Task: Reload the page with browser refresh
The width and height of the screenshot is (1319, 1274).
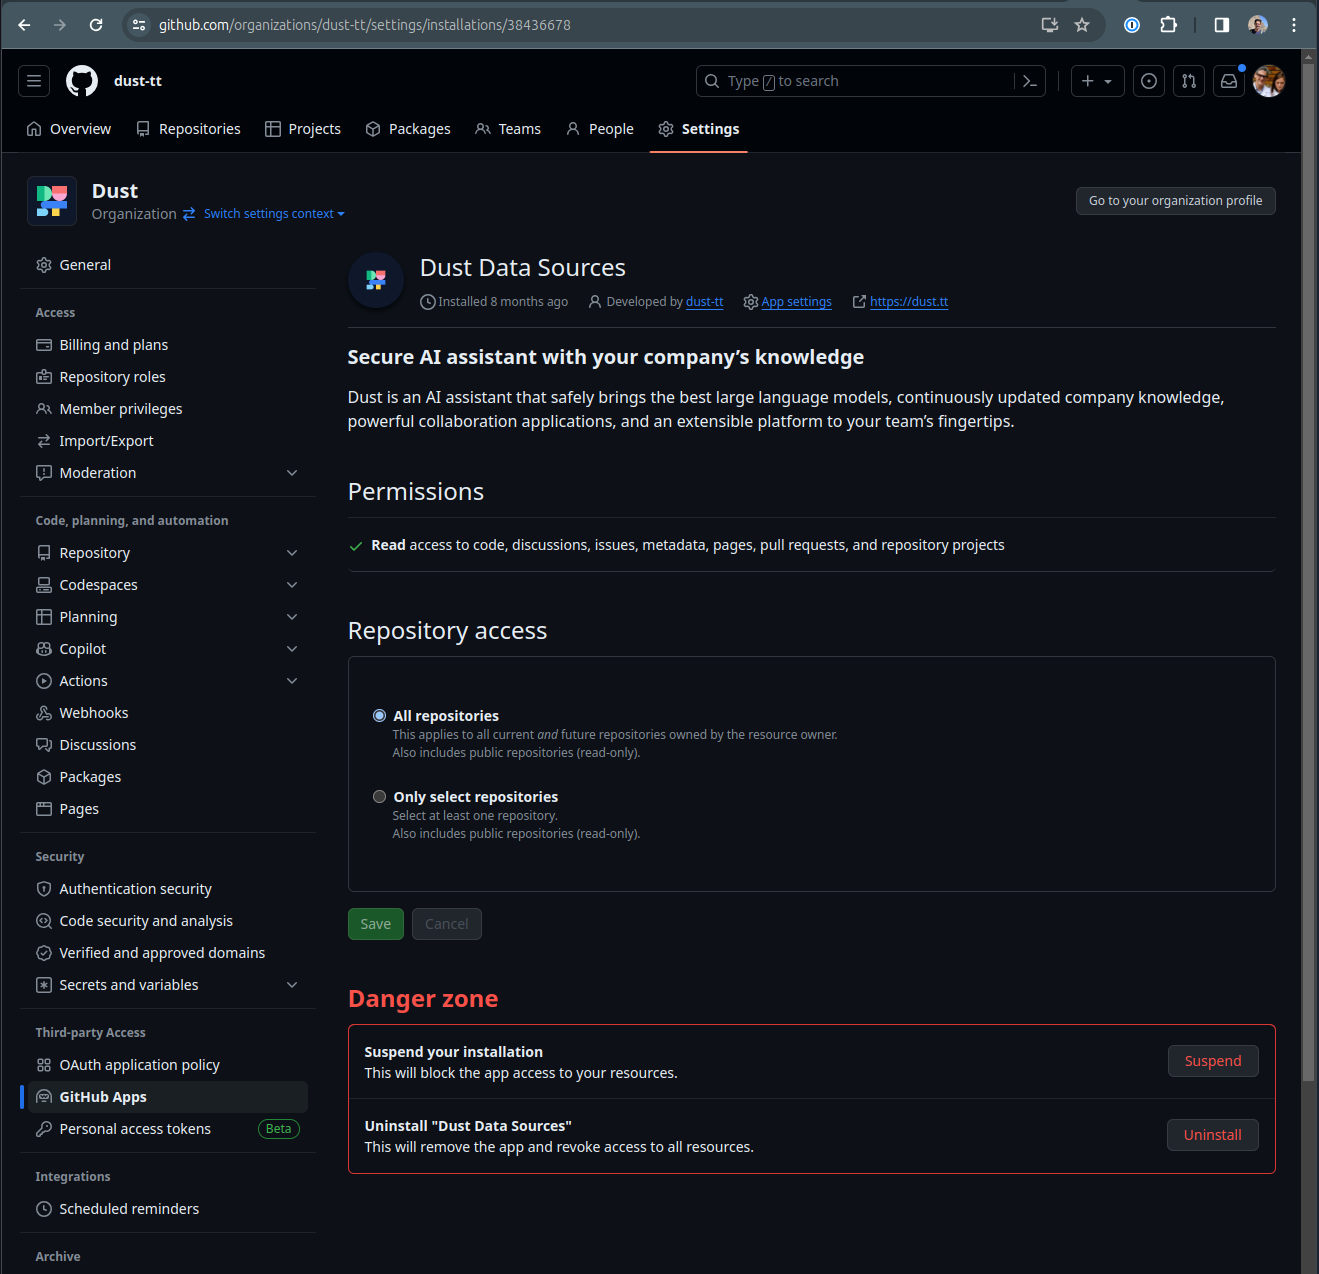Action: [96, 25]
